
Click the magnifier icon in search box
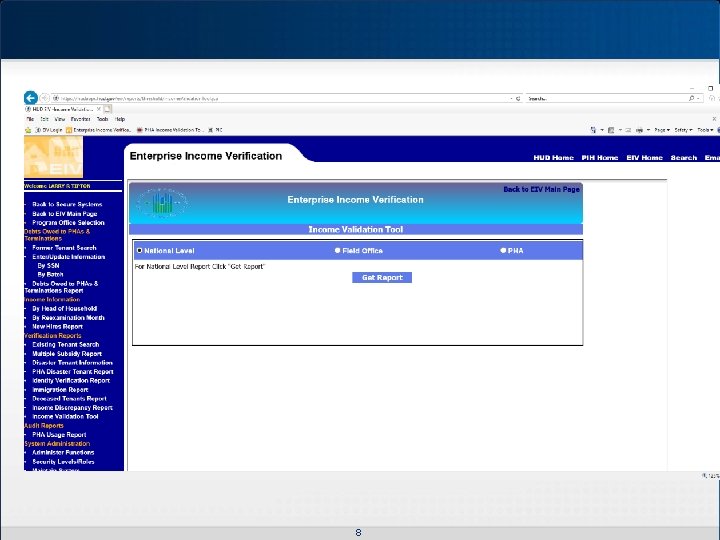692,98
